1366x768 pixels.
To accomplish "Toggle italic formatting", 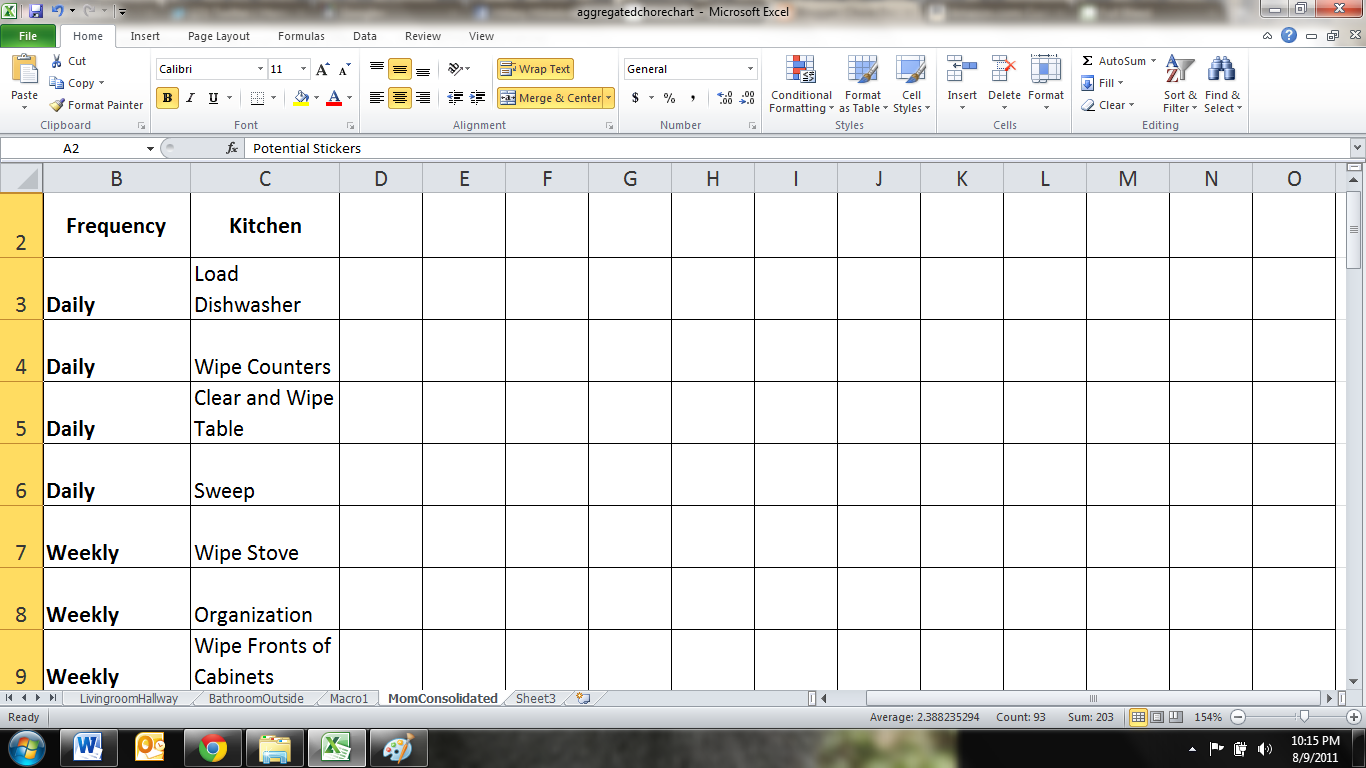I will coord(189,98).
